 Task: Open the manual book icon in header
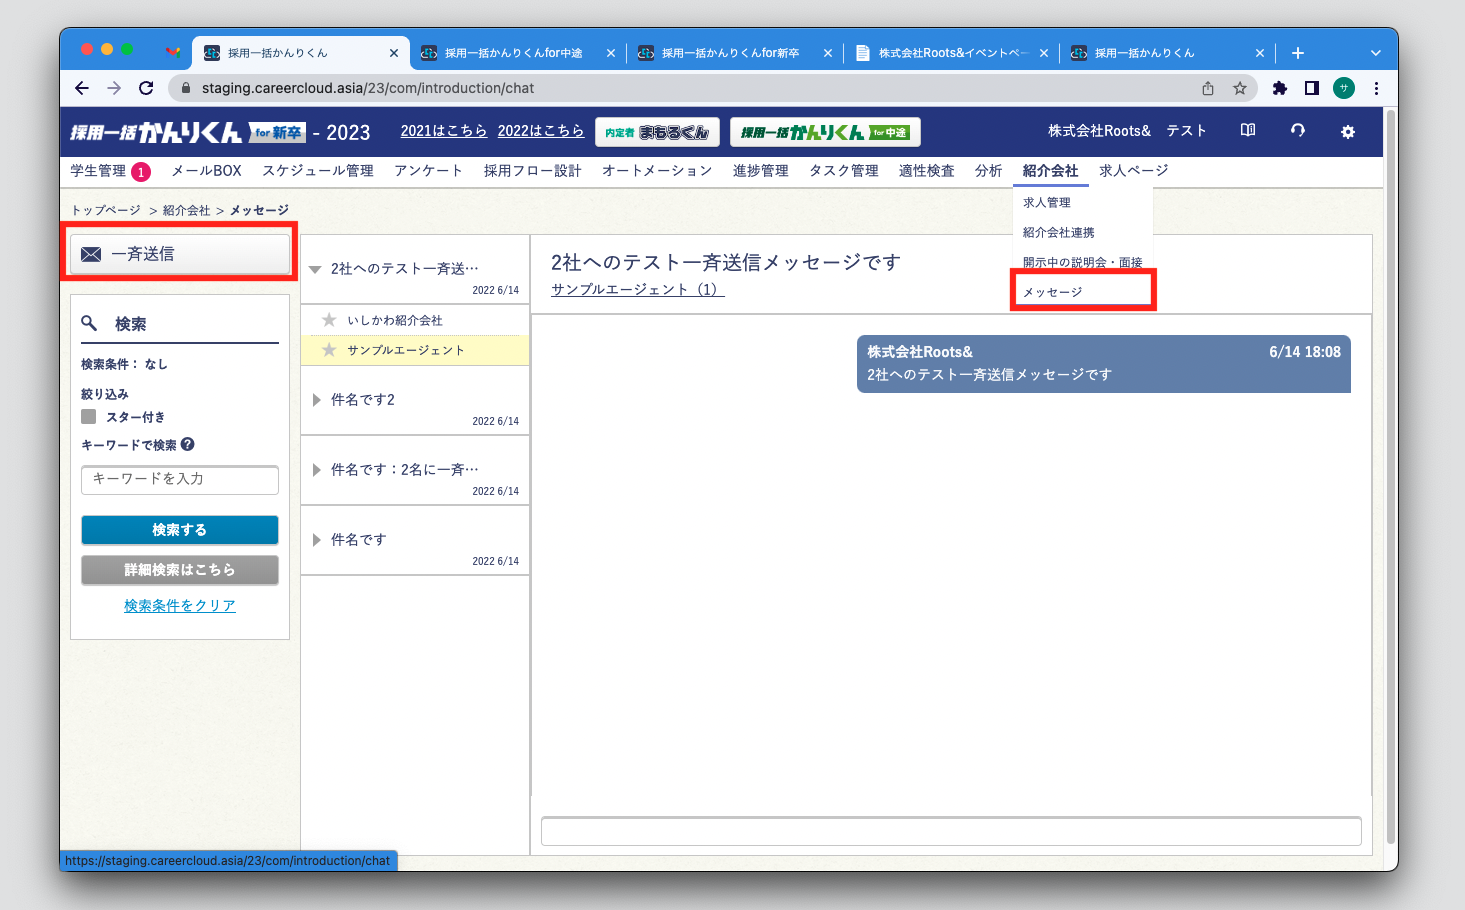pos(1247,131)
